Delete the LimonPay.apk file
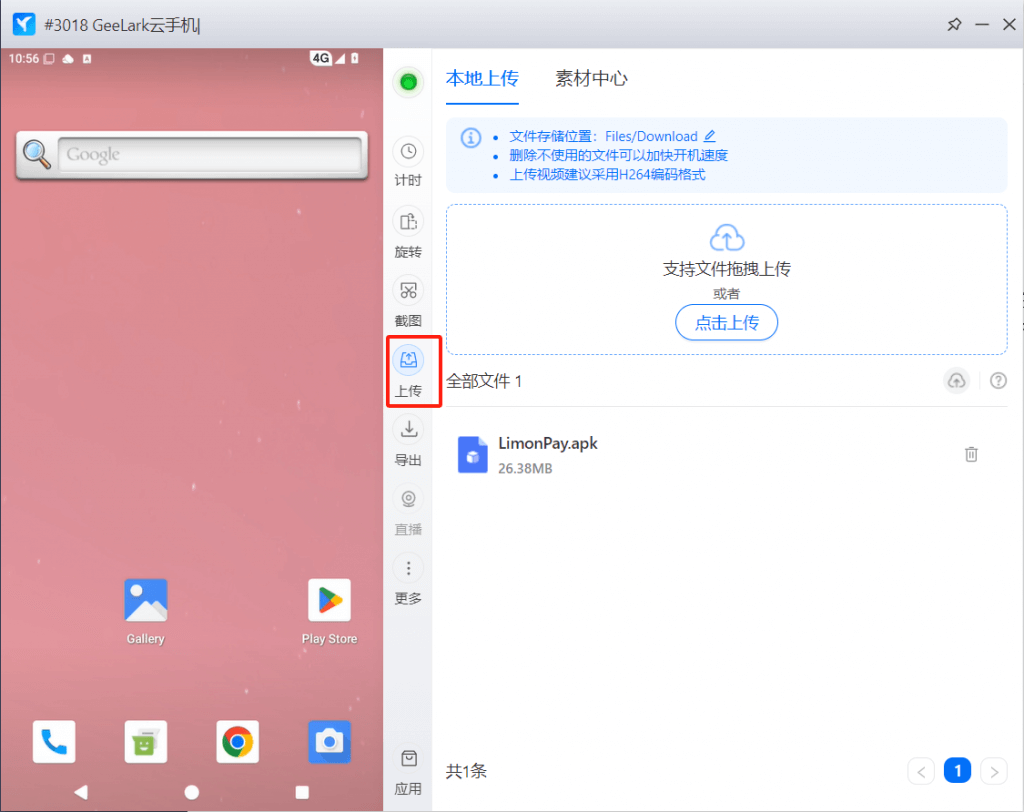Screen dimensions: 1024x812 point(970,454)
